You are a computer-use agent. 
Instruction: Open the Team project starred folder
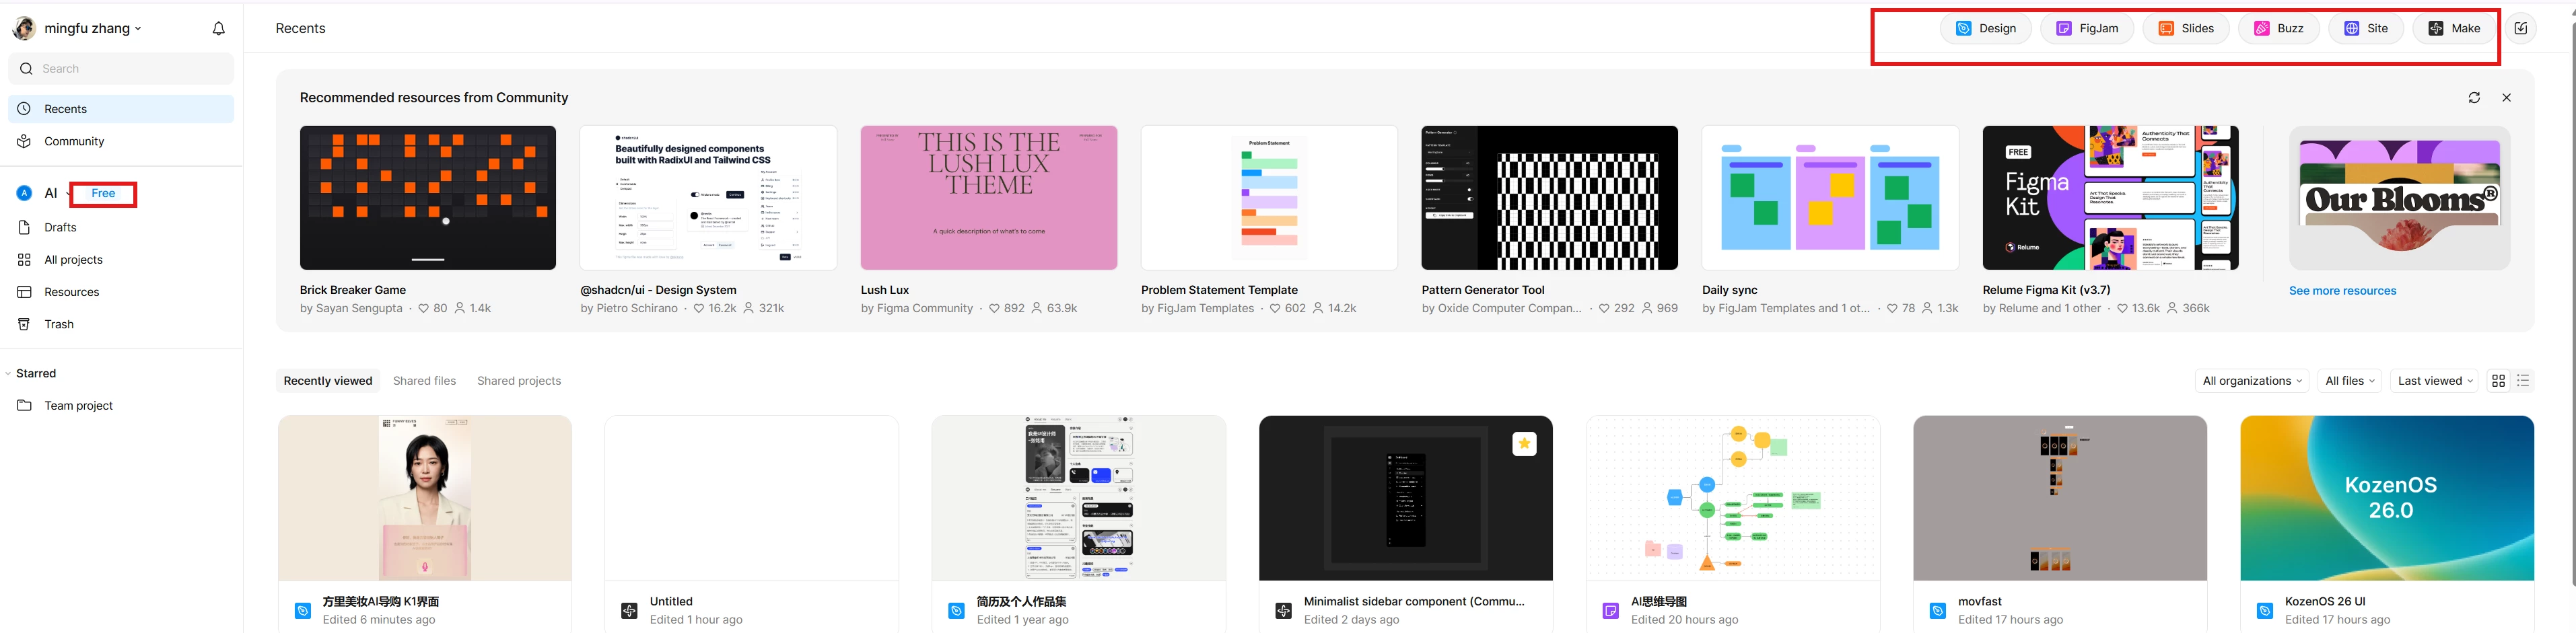coord(121,406)
